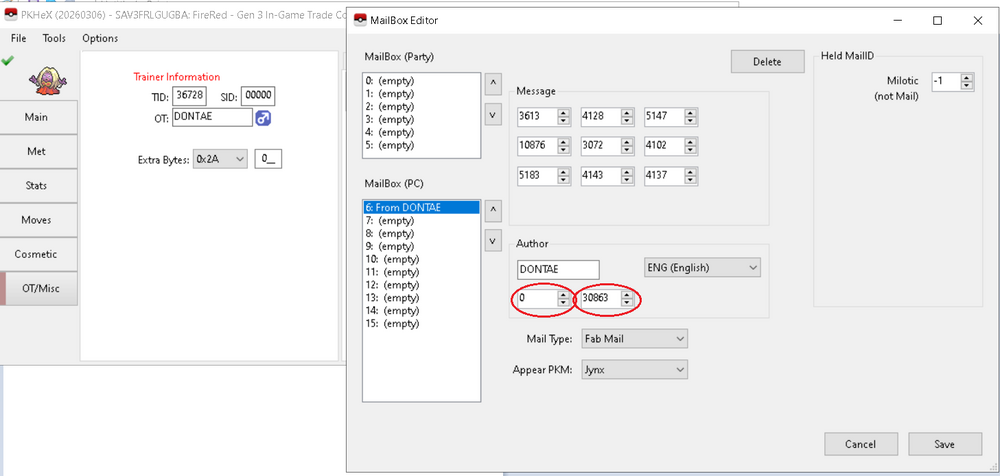Viewport: 1000px width, 476px height.
Task: Increment the Held MailID Milotic value
Action: coord(967,78)
